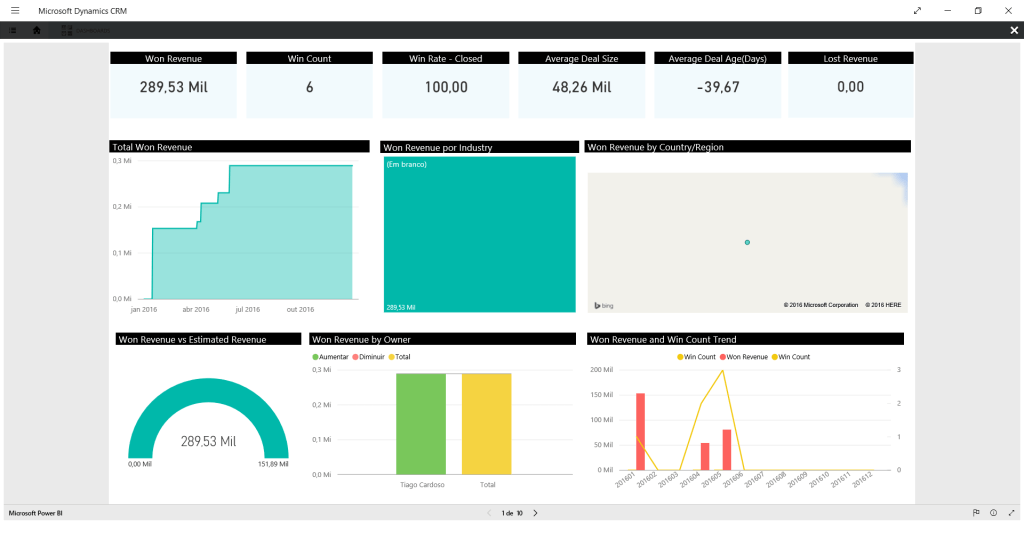Click the Won Revenue by Owner title
The image size is (1024, 549).
point(361,339)
